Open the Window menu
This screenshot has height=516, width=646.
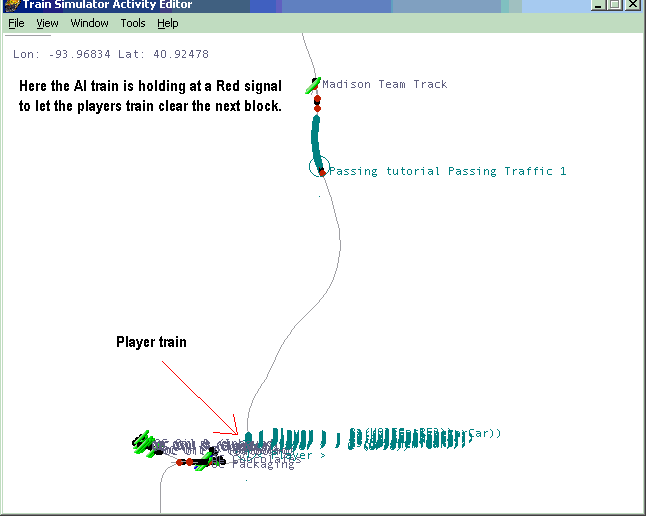click(x=89, y=23)
